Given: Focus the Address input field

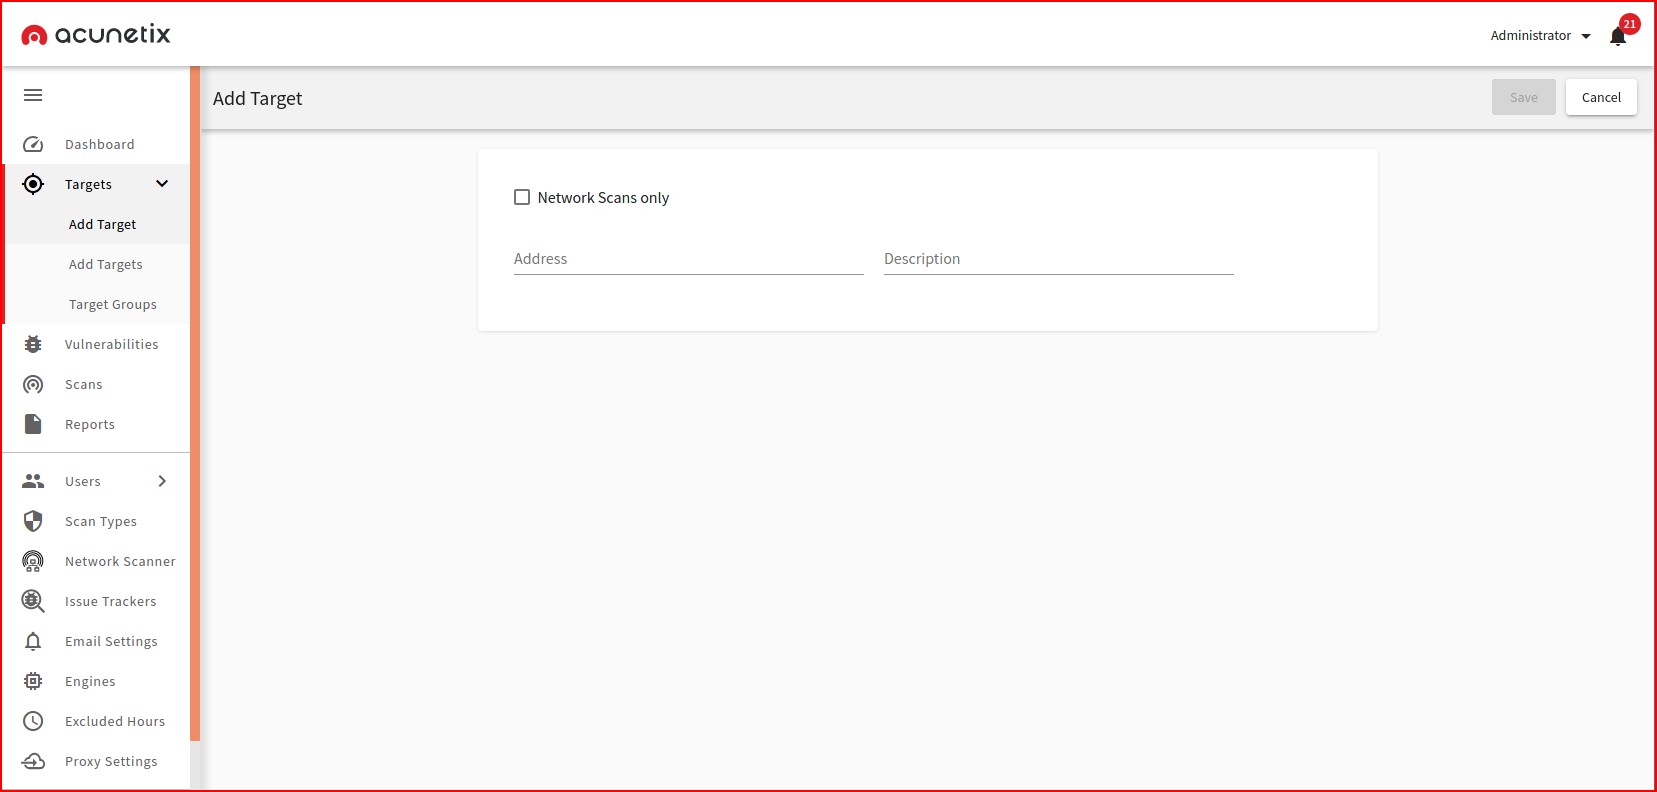Looking at the screenshot, I should click(689, 259).
